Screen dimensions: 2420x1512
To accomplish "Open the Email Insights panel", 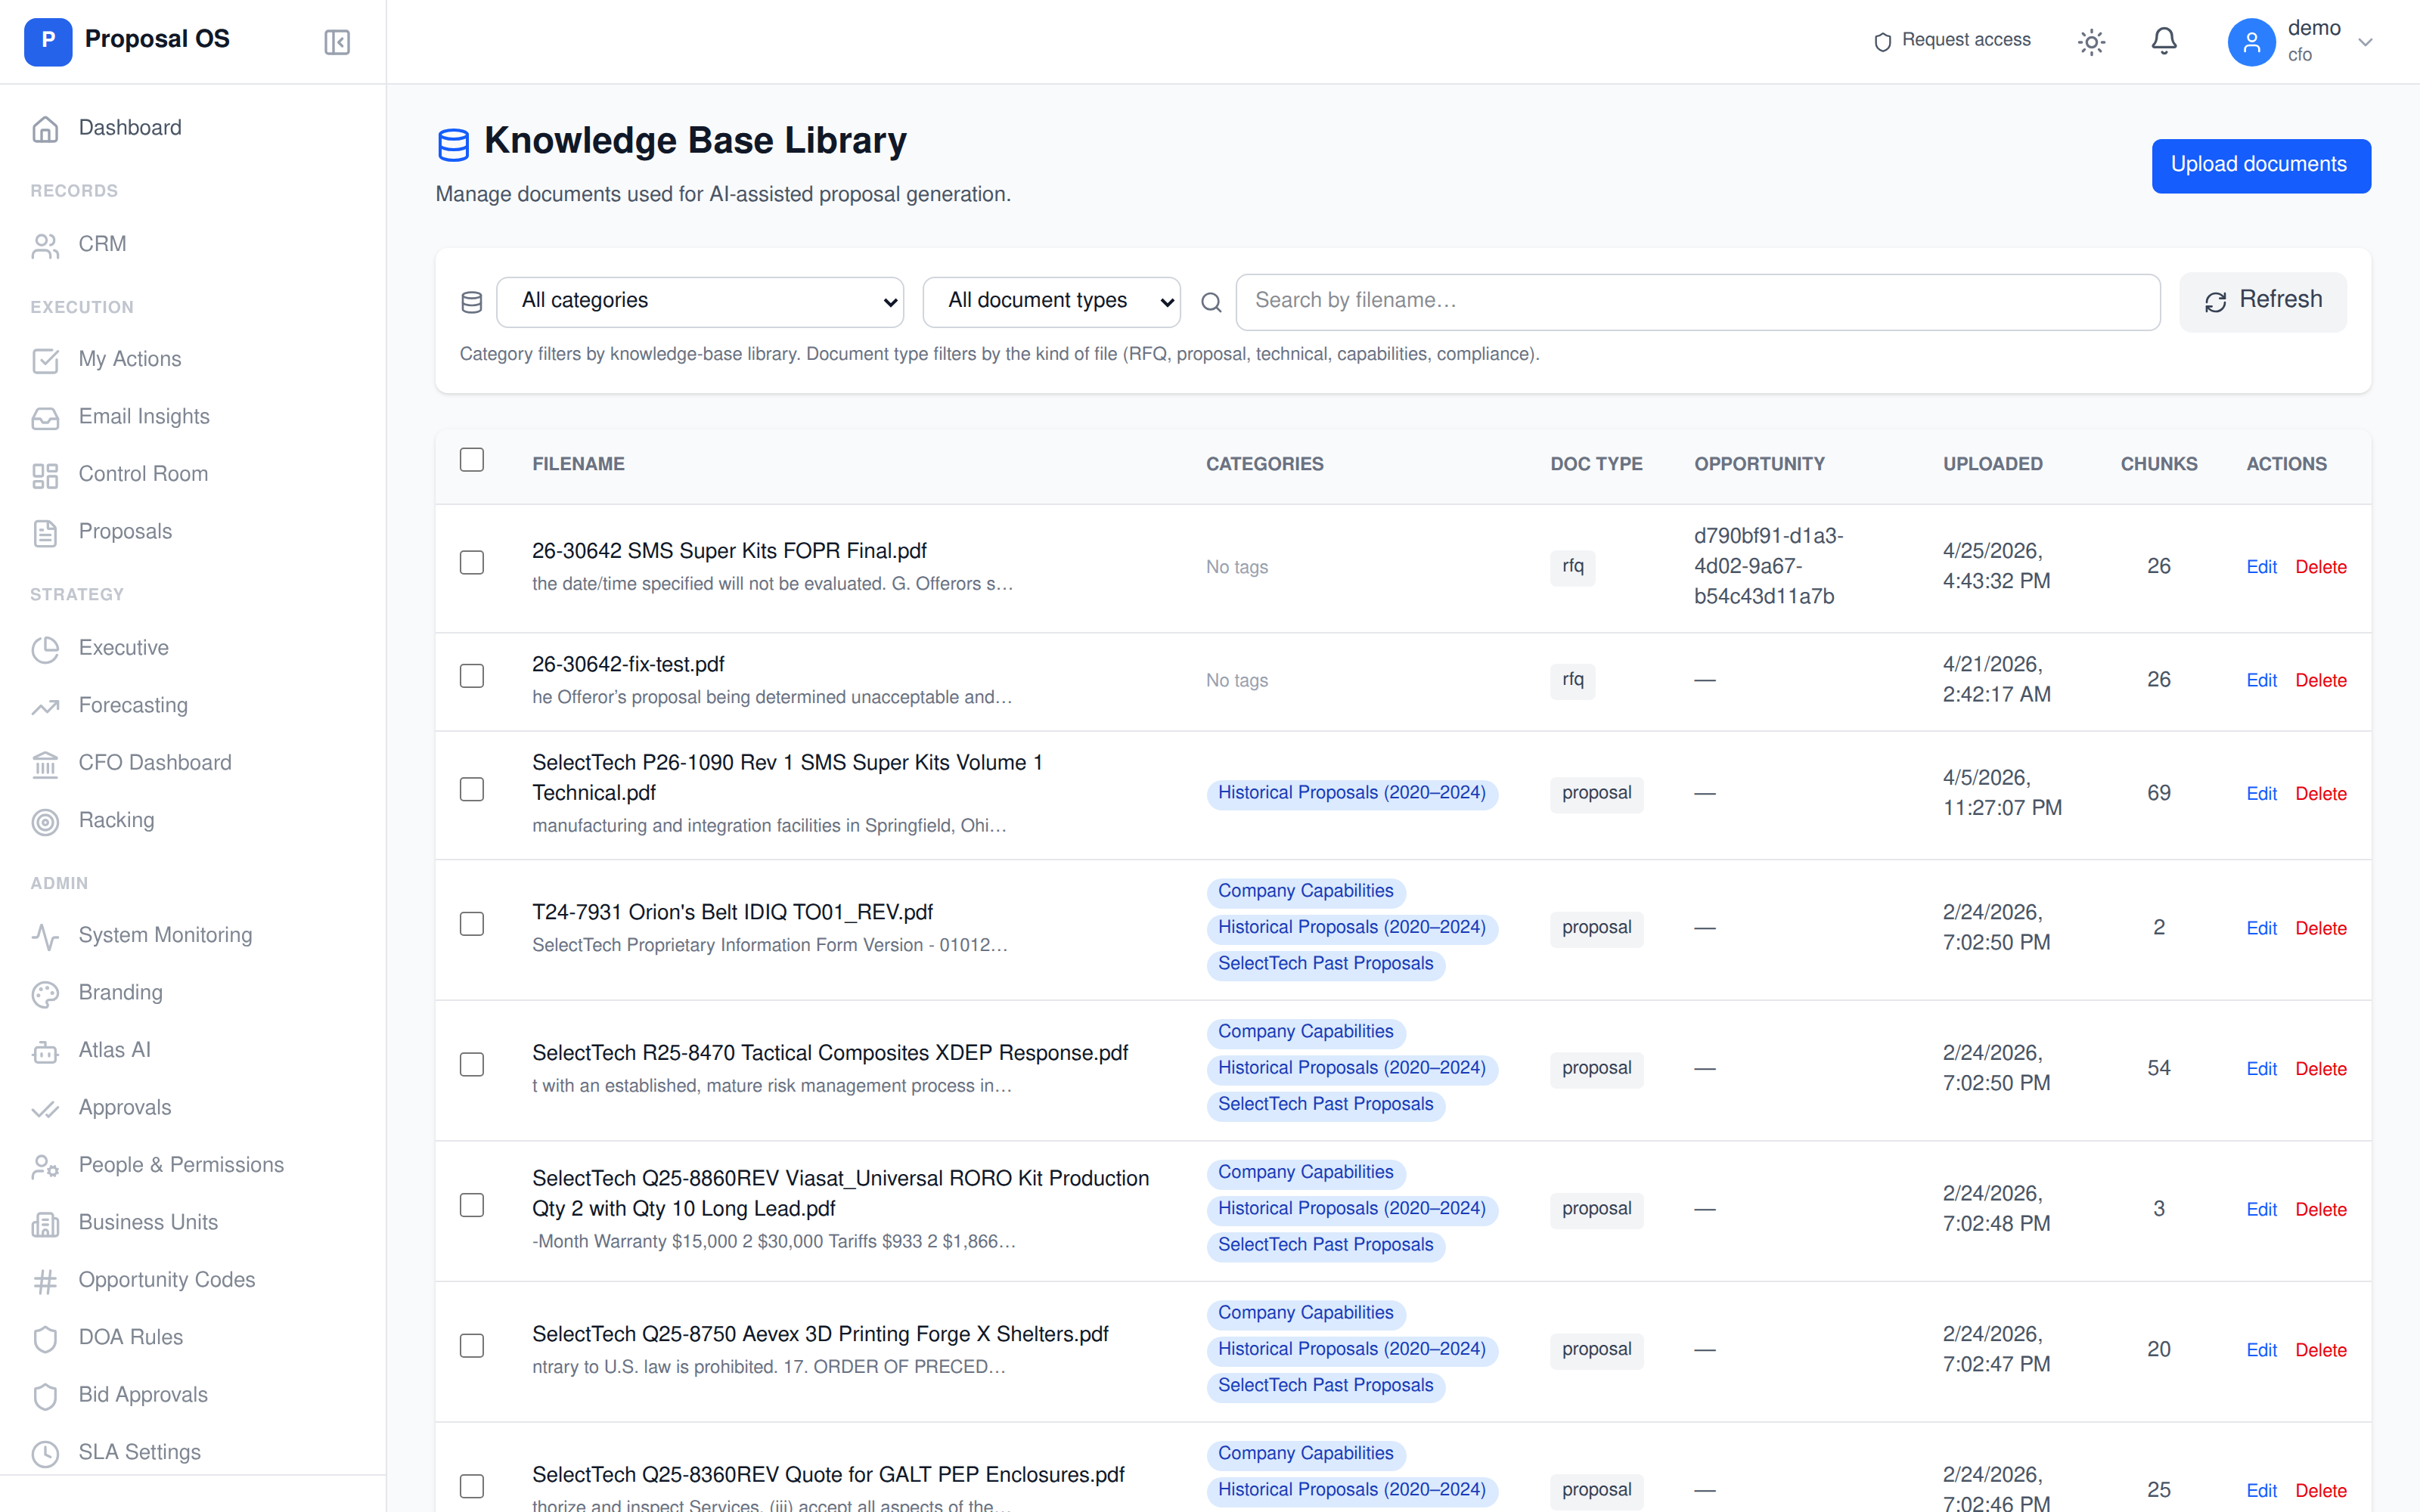I will [x=144, y=416].
